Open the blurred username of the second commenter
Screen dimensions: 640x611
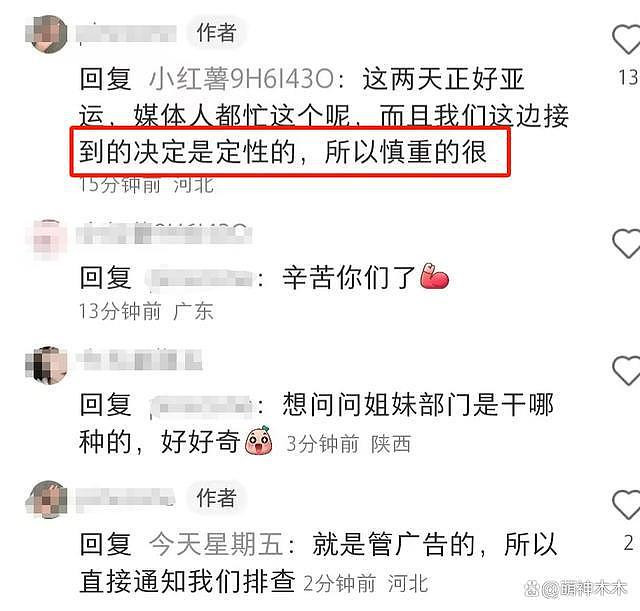163,233
